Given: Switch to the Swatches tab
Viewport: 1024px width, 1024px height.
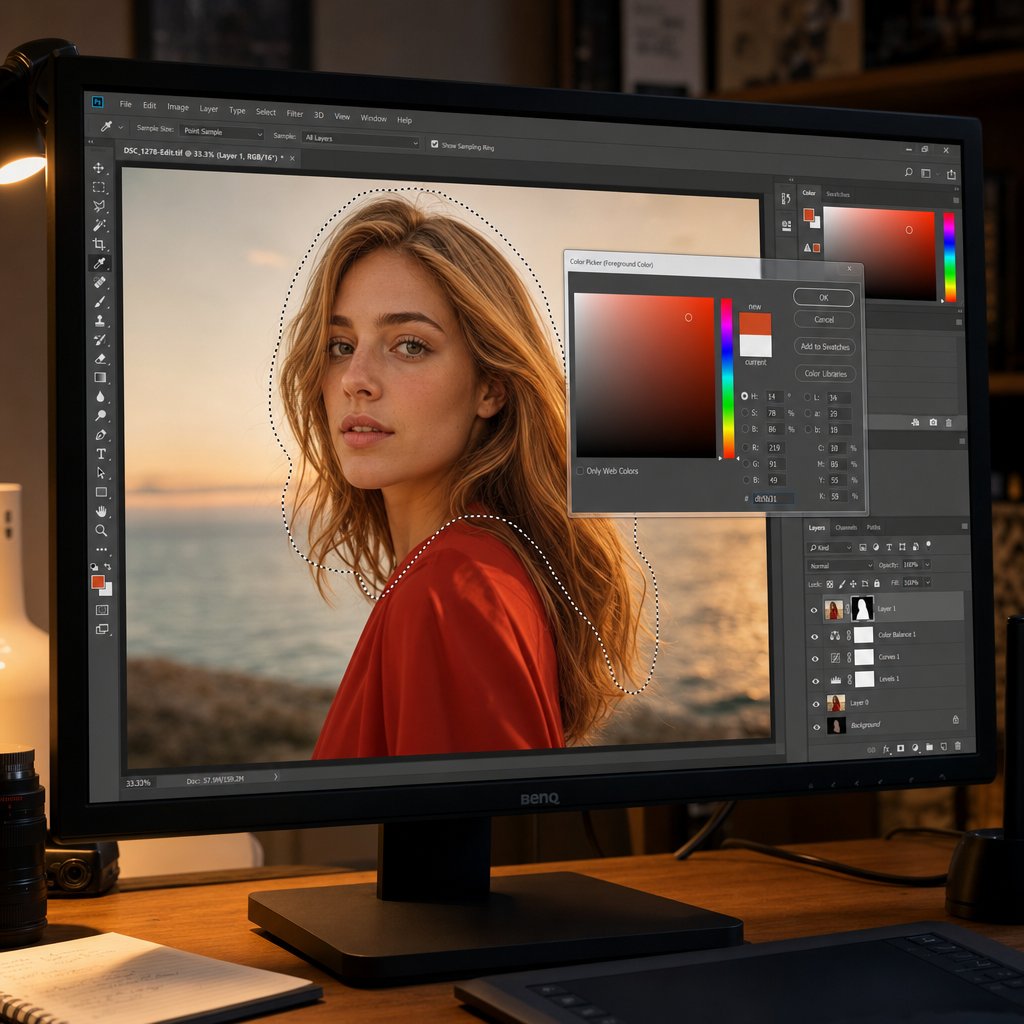Looking at the screenshot, I should coord(838,194).
